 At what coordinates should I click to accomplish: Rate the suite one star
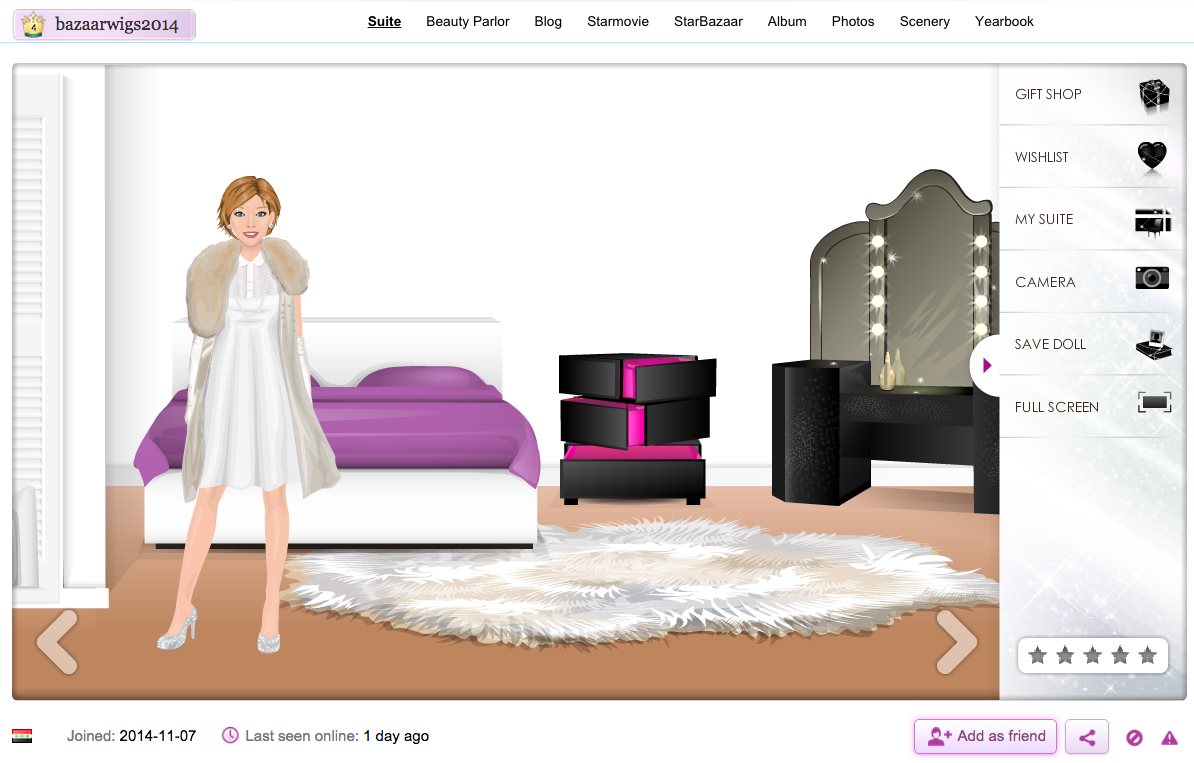1037,655
